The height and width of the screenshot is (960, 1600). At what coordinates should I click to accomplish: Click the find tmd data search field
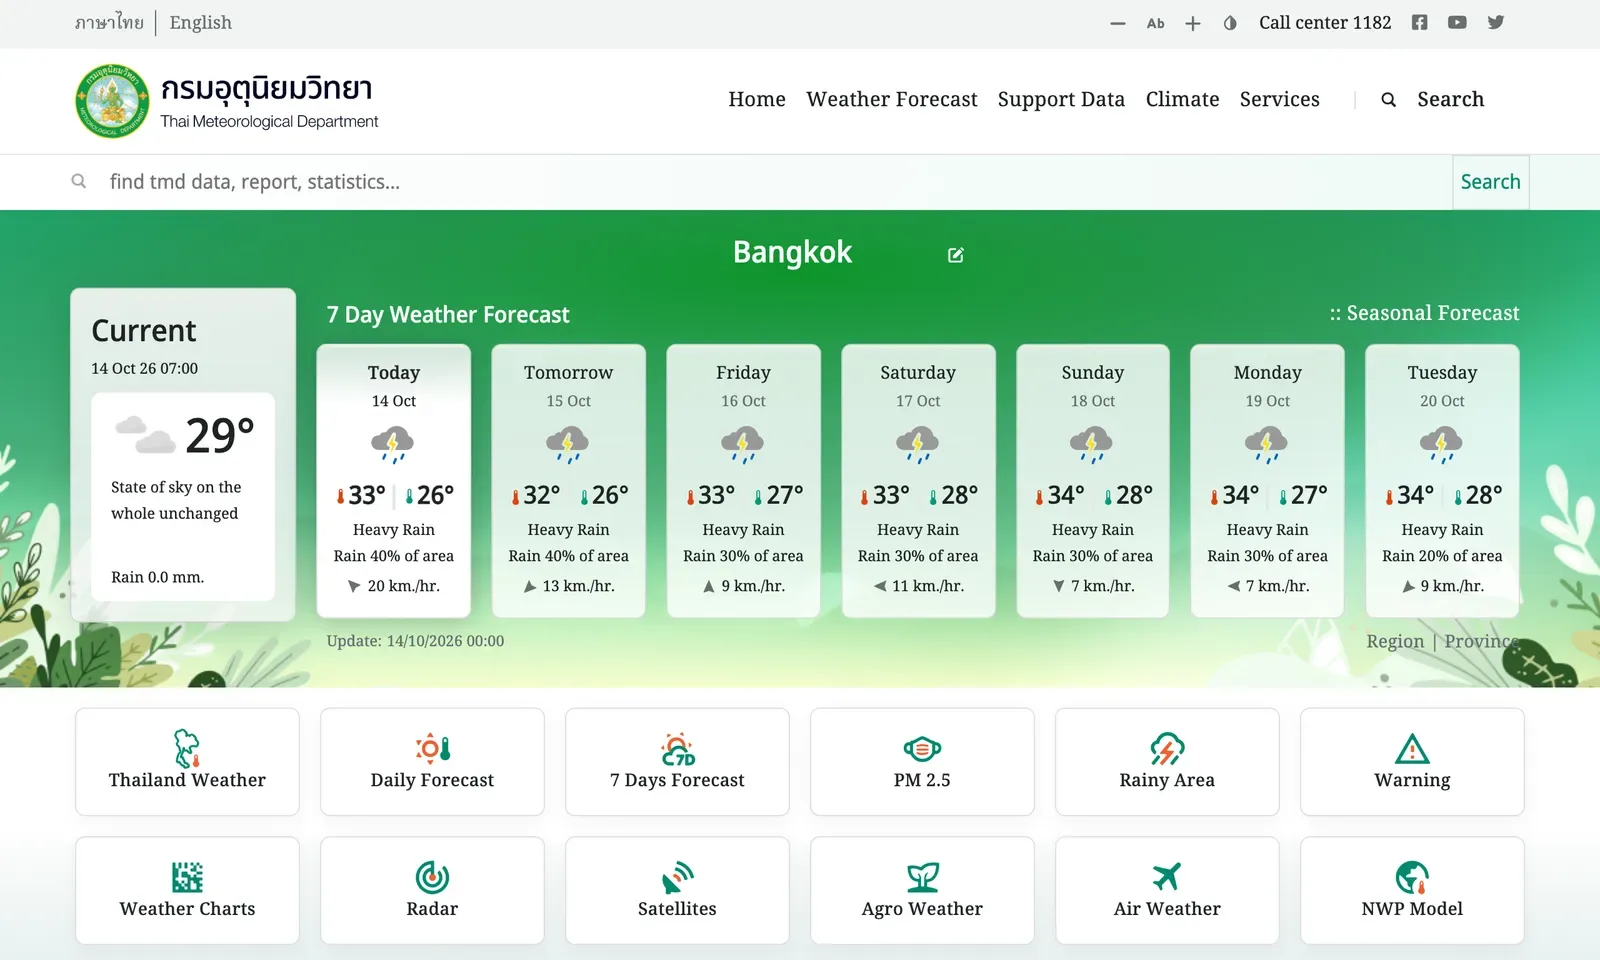tap(760, 182)
